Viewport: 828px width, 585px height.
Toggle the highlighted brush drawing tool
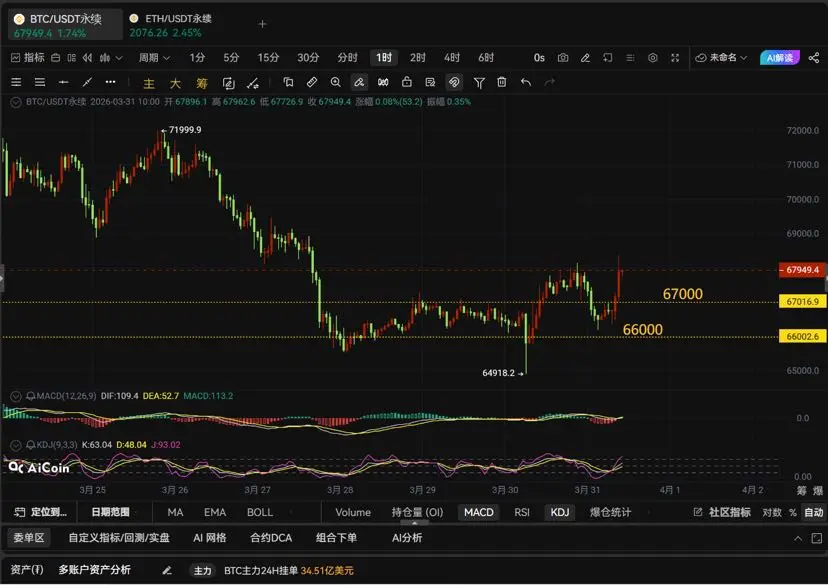point(359,82)
